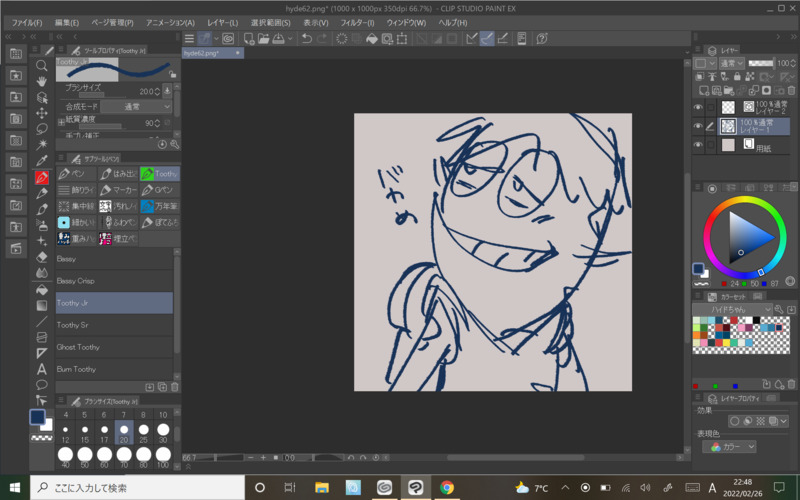
Task: Open dropdown arrow beside the save icon
Action: (x=290, y=39)
